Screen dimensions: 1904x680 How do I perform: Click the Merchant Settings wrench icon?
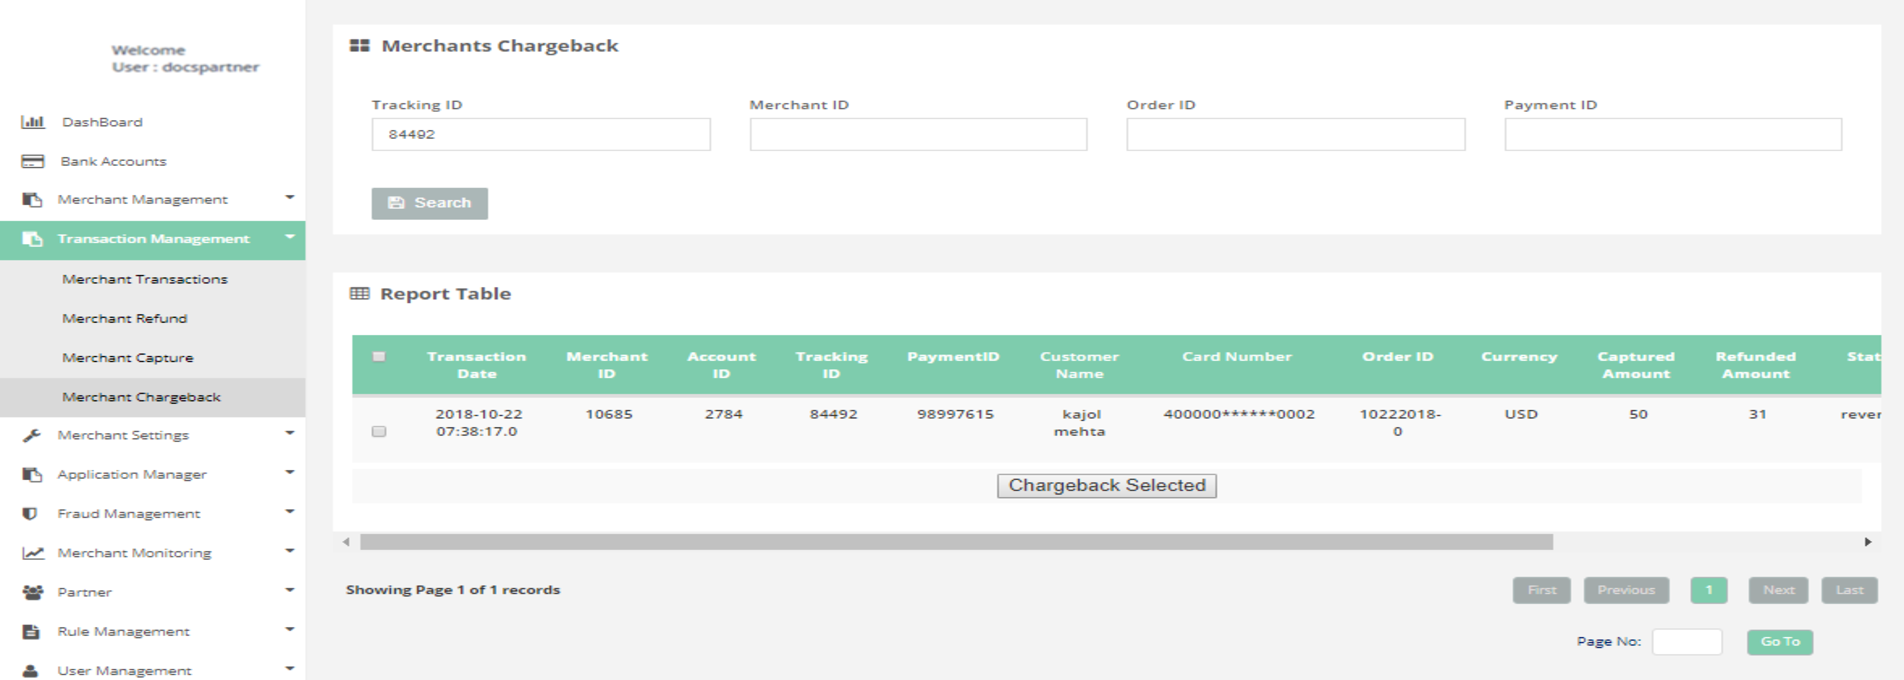pos(32,435)
